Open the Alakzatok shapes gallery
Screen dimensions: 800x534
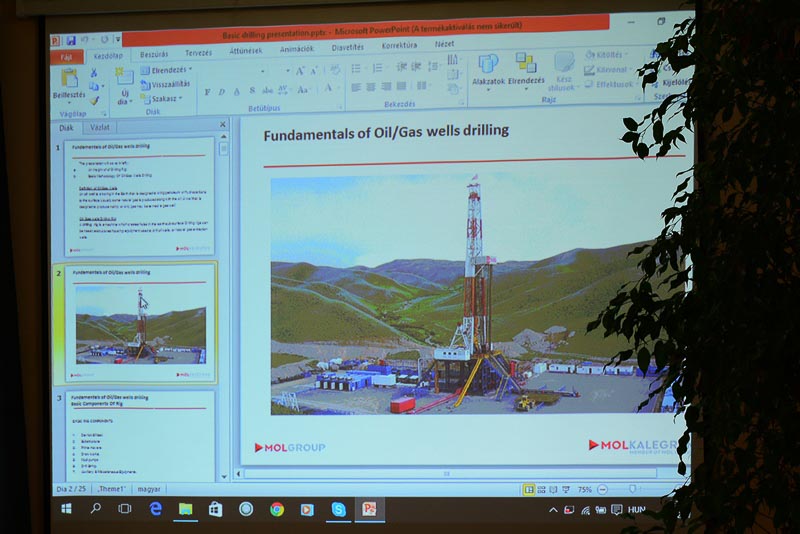point(488,67)
